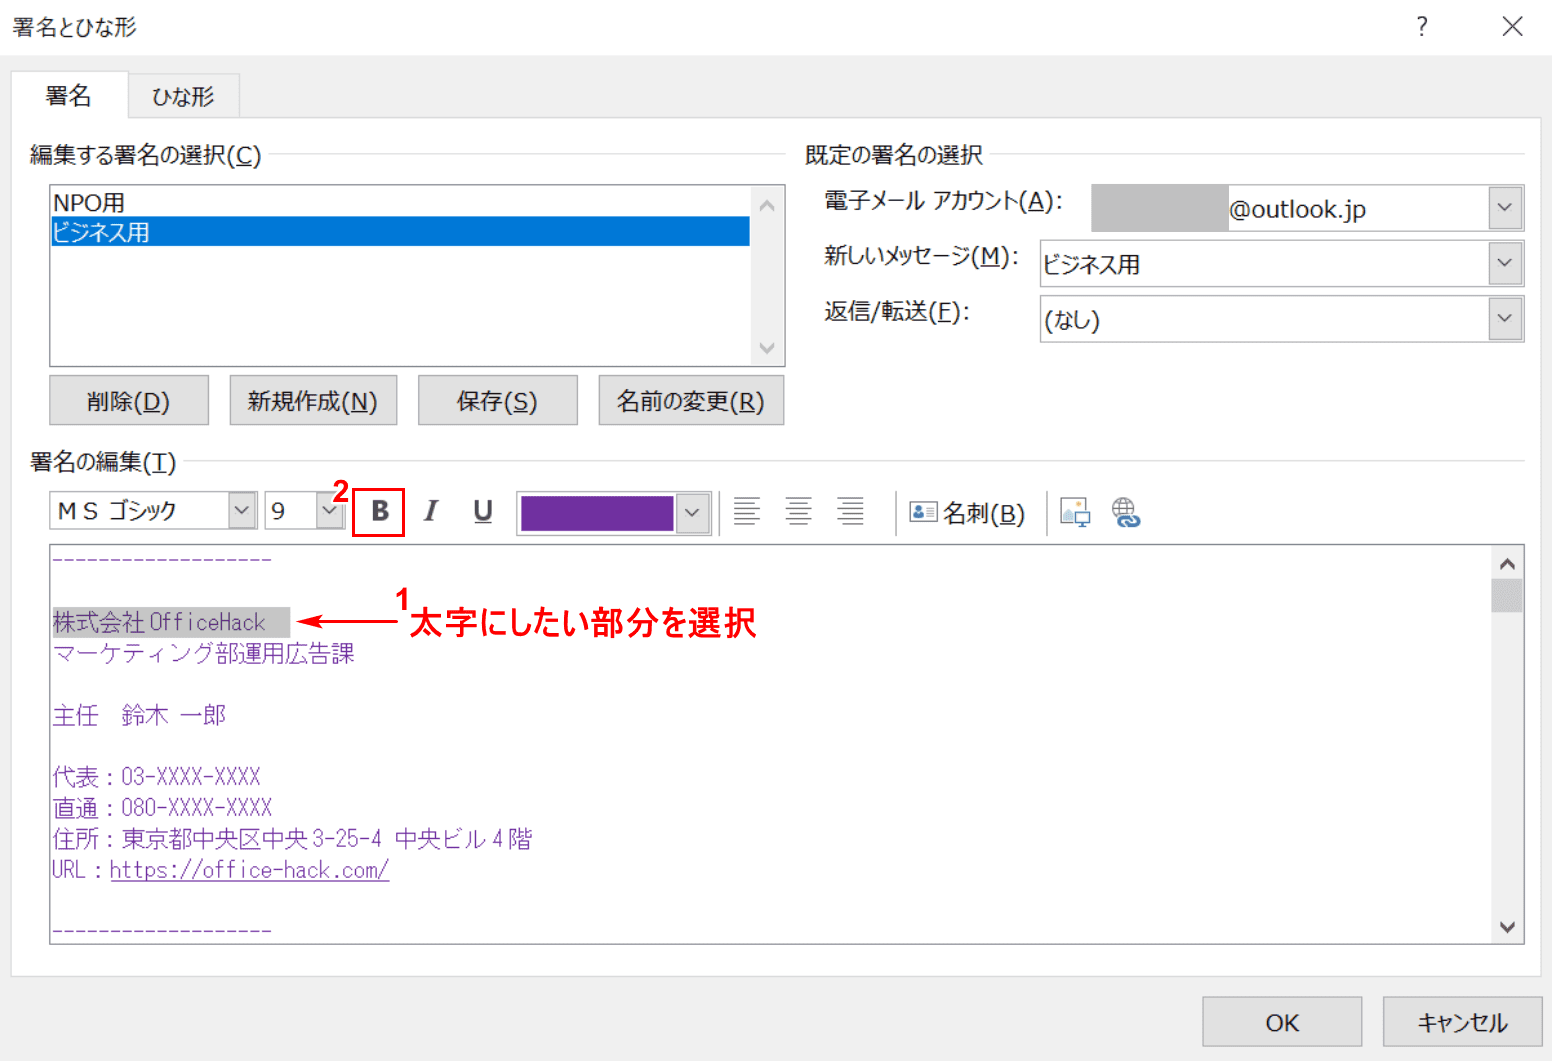Screen dimensions: 1552x1061
Task: Align signature text left
Action: [x=746, y=512]
